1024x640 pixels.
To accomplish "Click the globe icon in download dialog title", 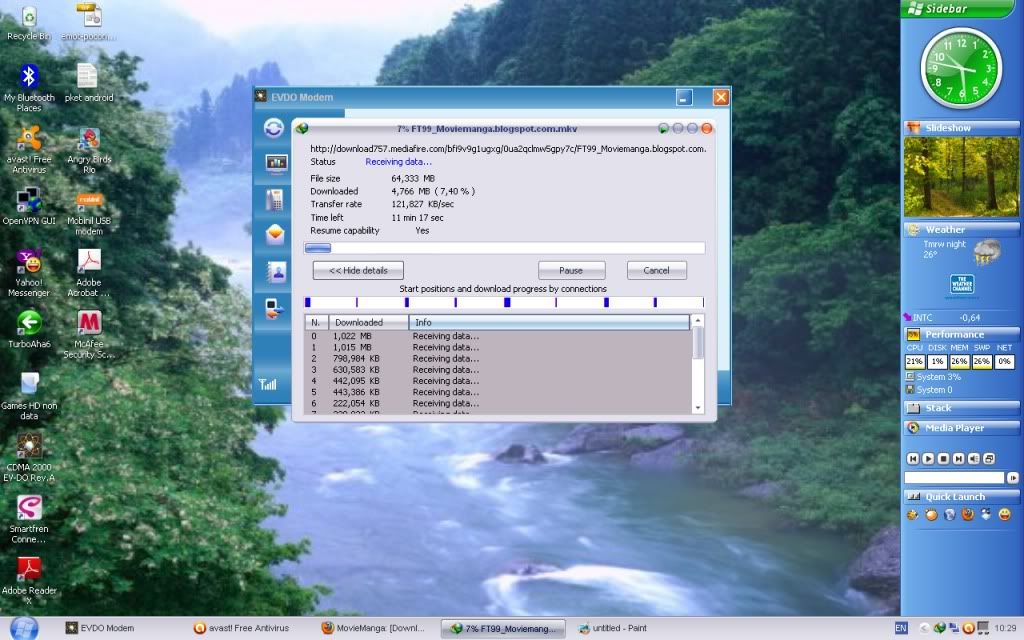I will tap(302, 129).
